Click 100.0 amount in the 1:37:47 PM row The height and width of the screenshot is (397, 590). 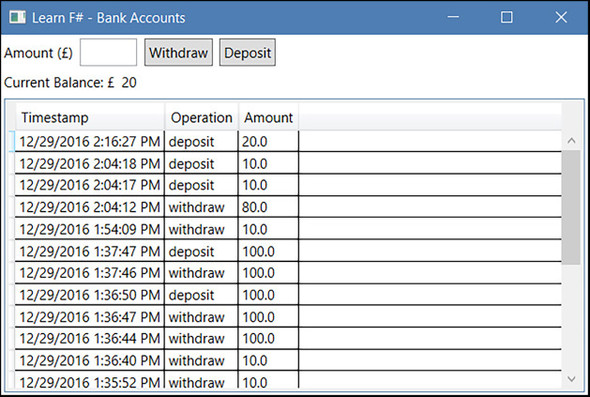pyautogui.click(x=268, y=251)
